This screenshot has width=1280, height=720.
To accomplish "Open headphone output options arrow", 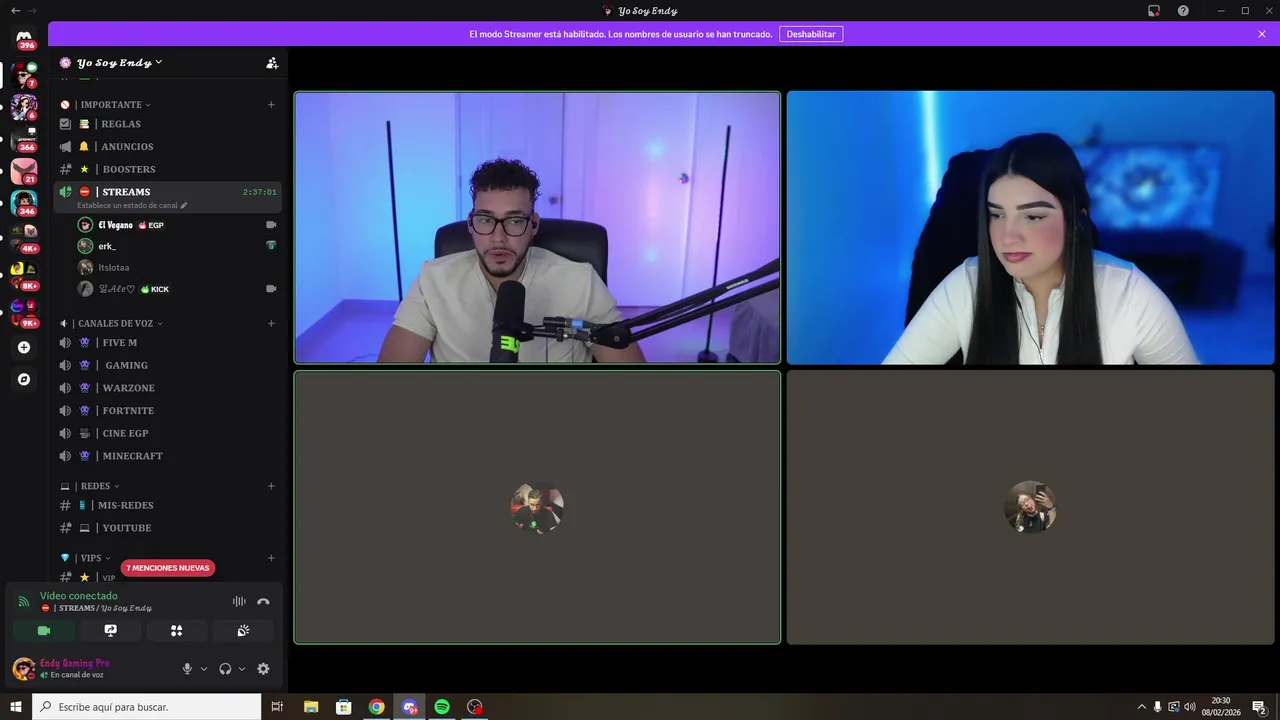I will 242,669.
